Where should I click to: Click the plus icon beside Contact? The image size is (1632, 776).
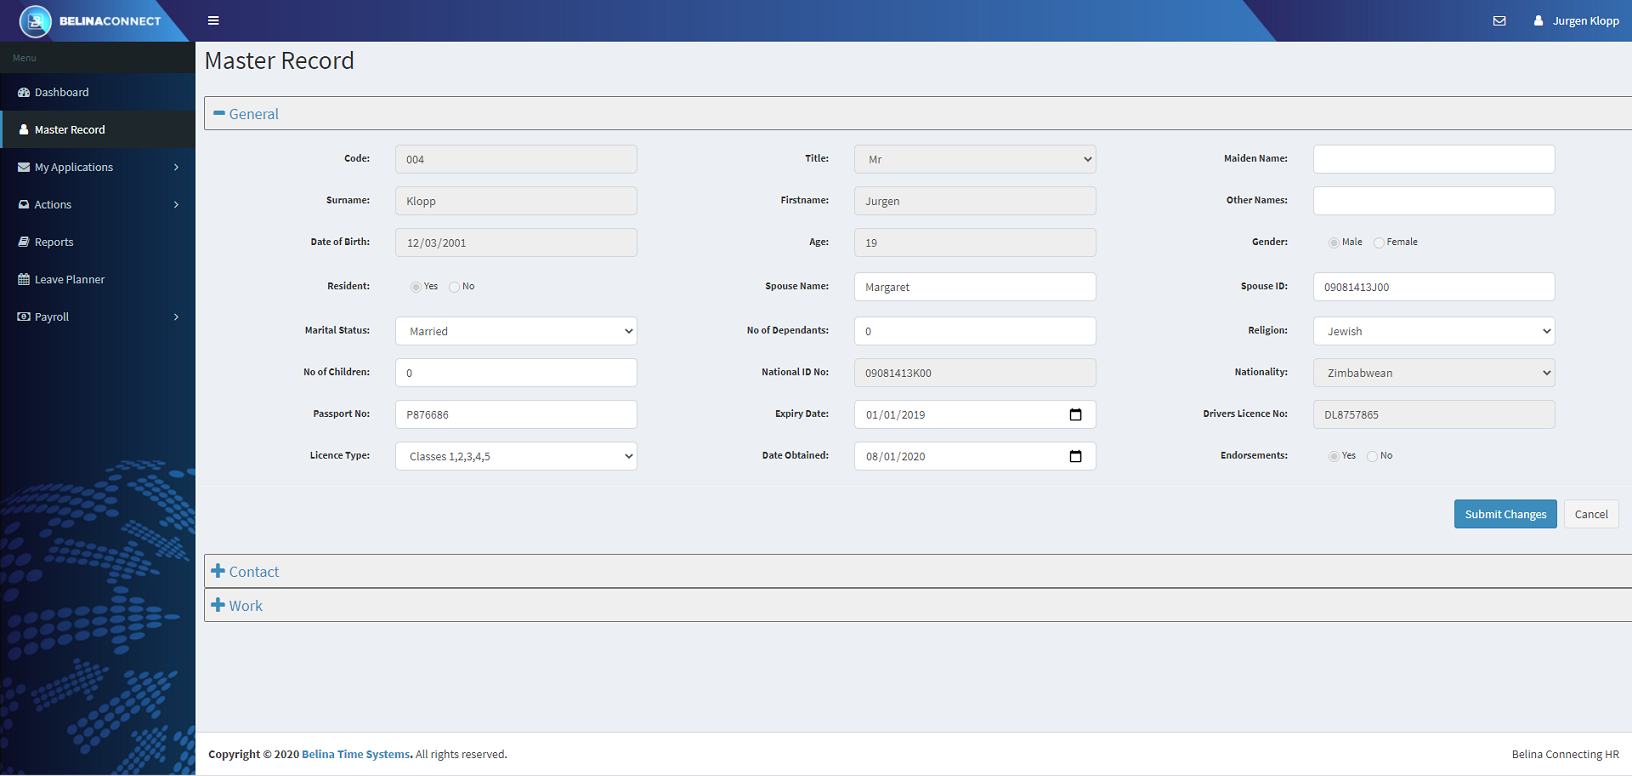point(218,571)
